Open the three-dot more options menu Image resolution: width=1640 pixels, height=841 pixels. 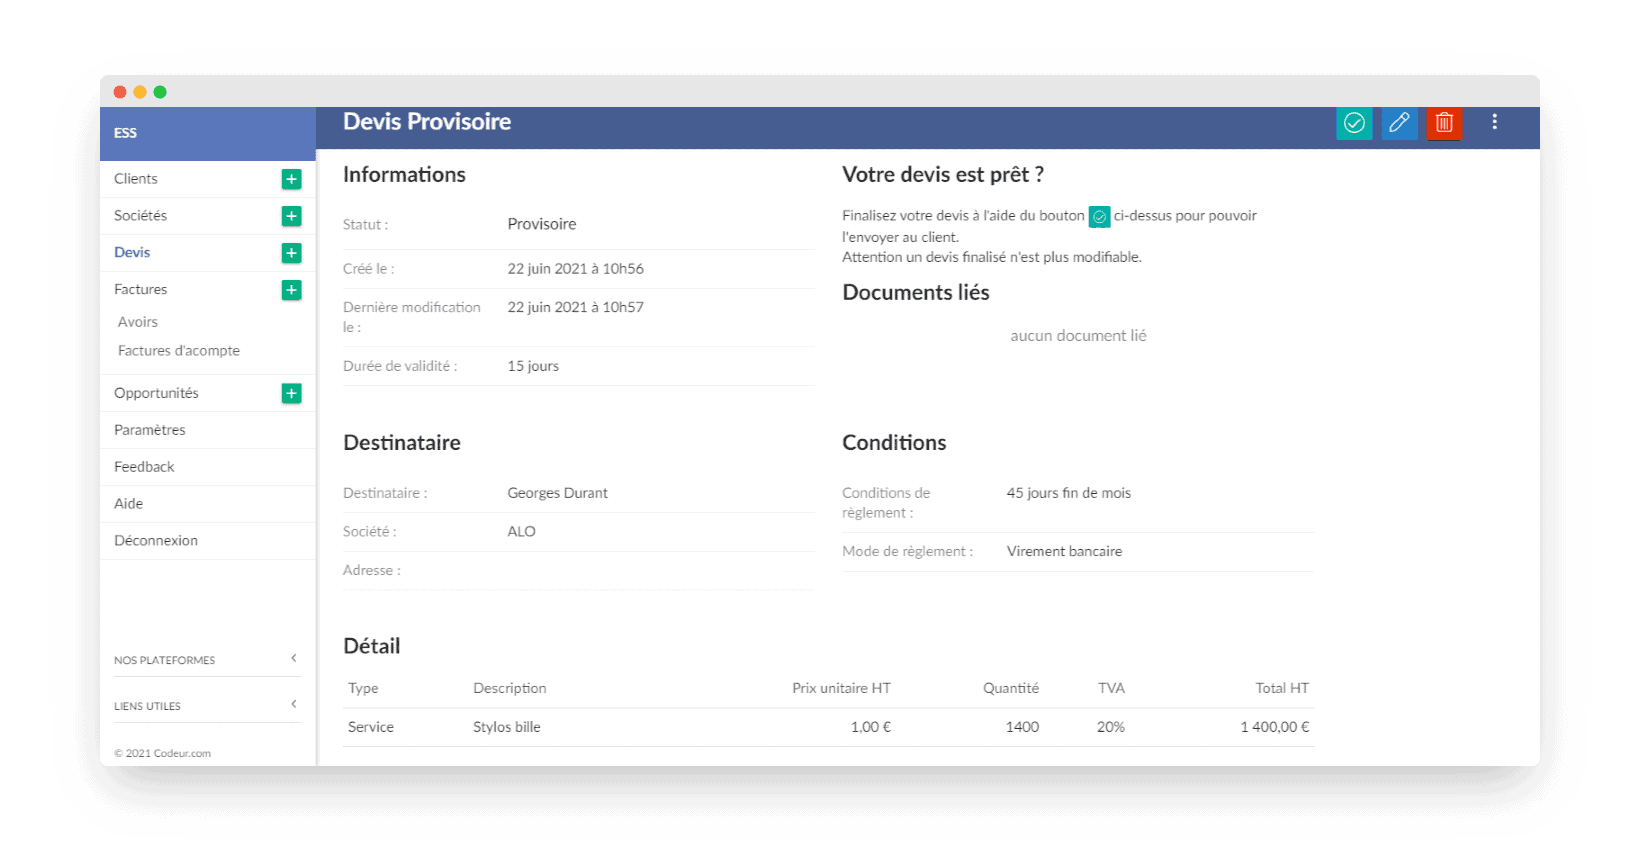coord(1494,122)
